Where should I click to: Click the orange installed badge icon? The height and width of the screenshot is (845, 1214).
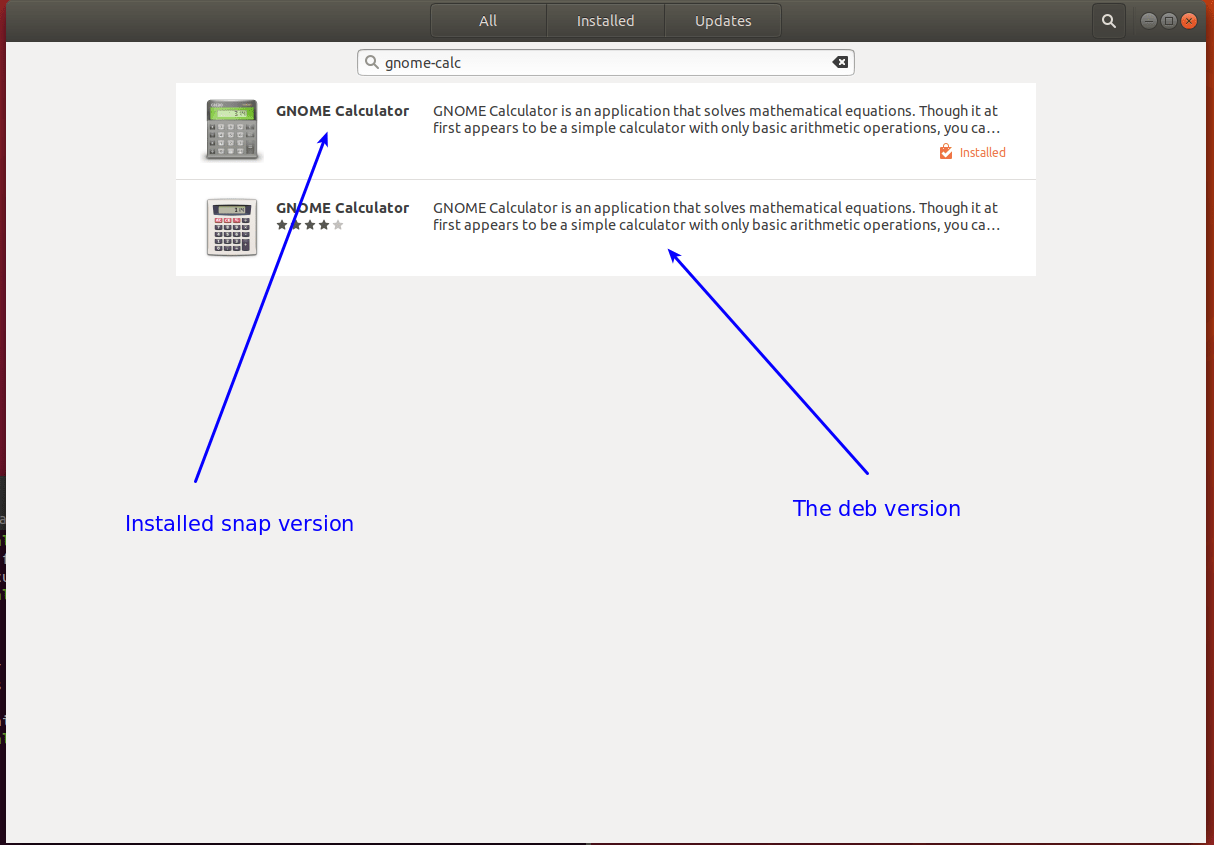pyautogui.click(x=946, y=152)
